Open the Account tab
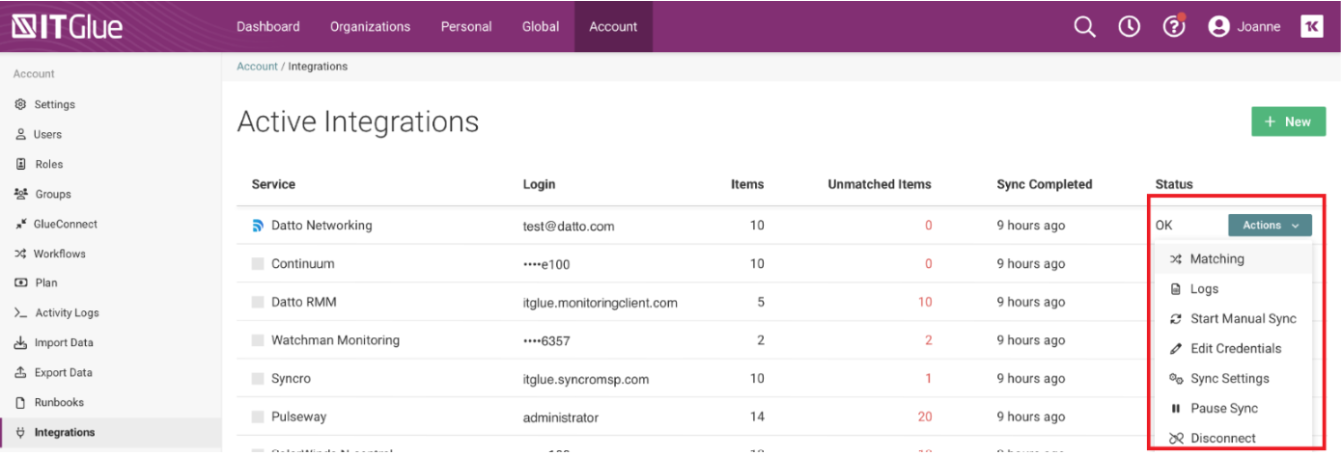 613,27
